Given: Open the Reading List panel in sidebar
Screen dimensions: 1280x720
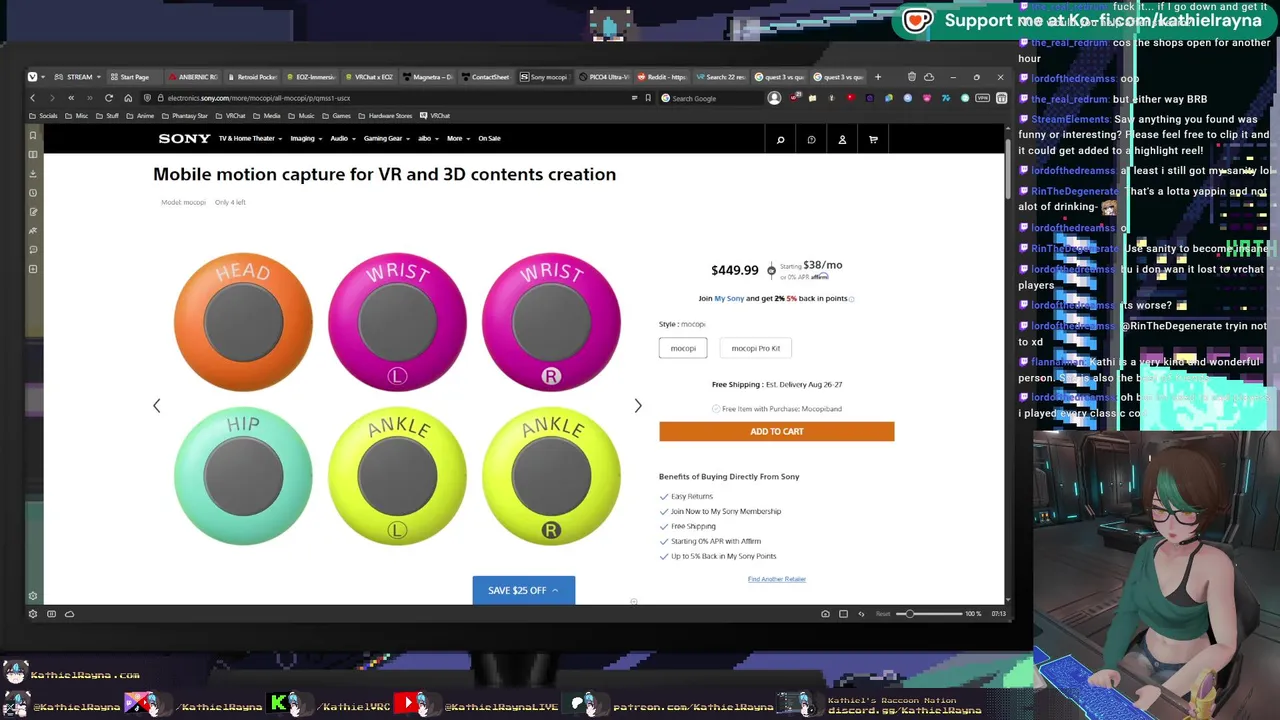Looking at the screenshot, I should pos(33,154).
